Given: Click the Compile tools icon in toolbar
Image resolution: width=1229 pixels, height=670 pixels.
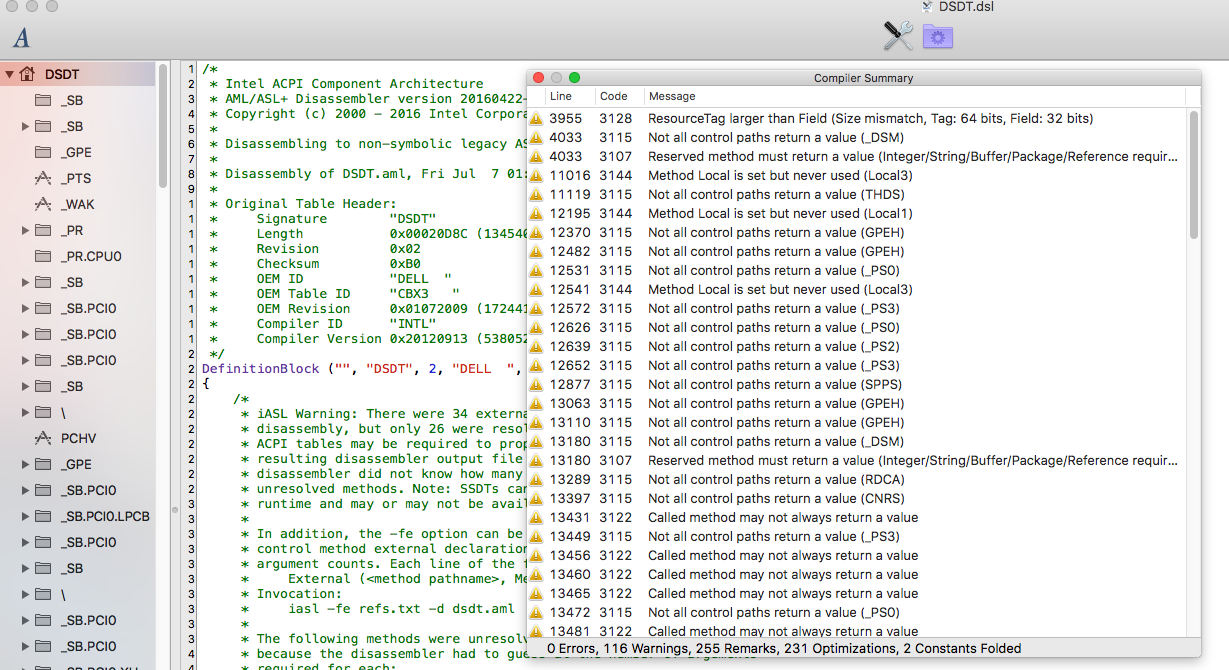Looking at the screenshot, I should coord(898,37).
